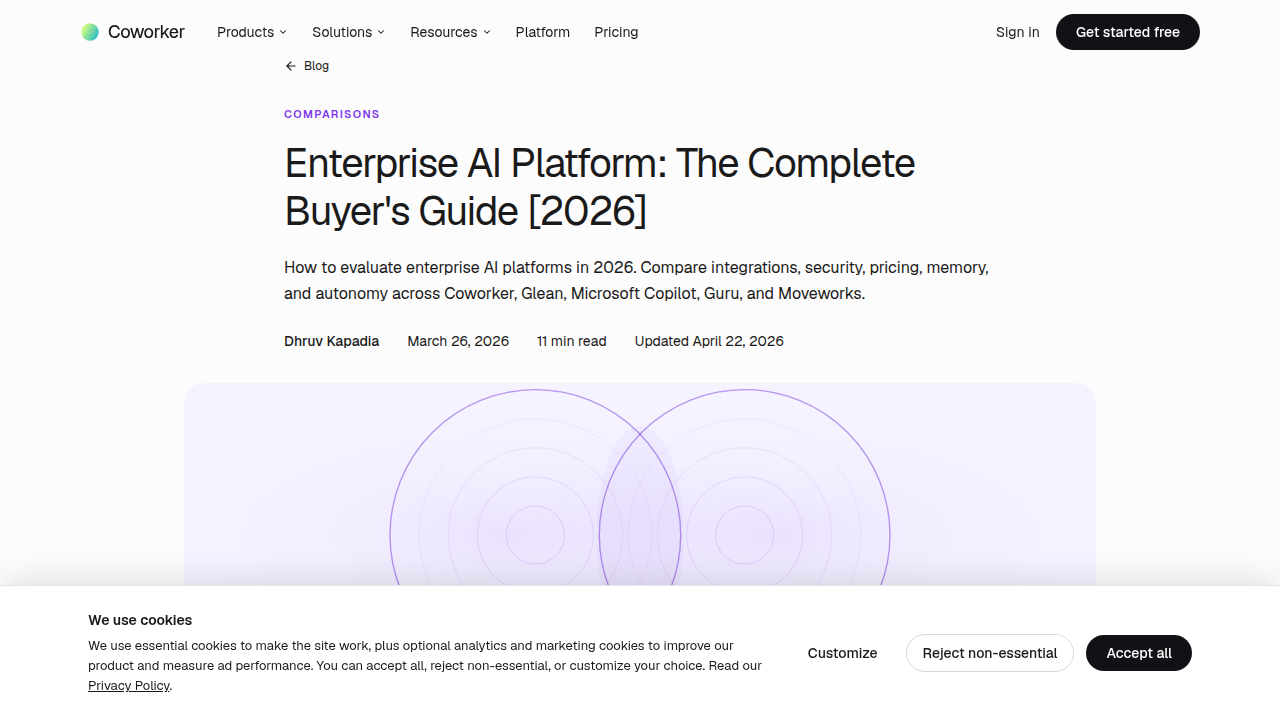Expand the Solutions navigation menu

click(348, 32)
